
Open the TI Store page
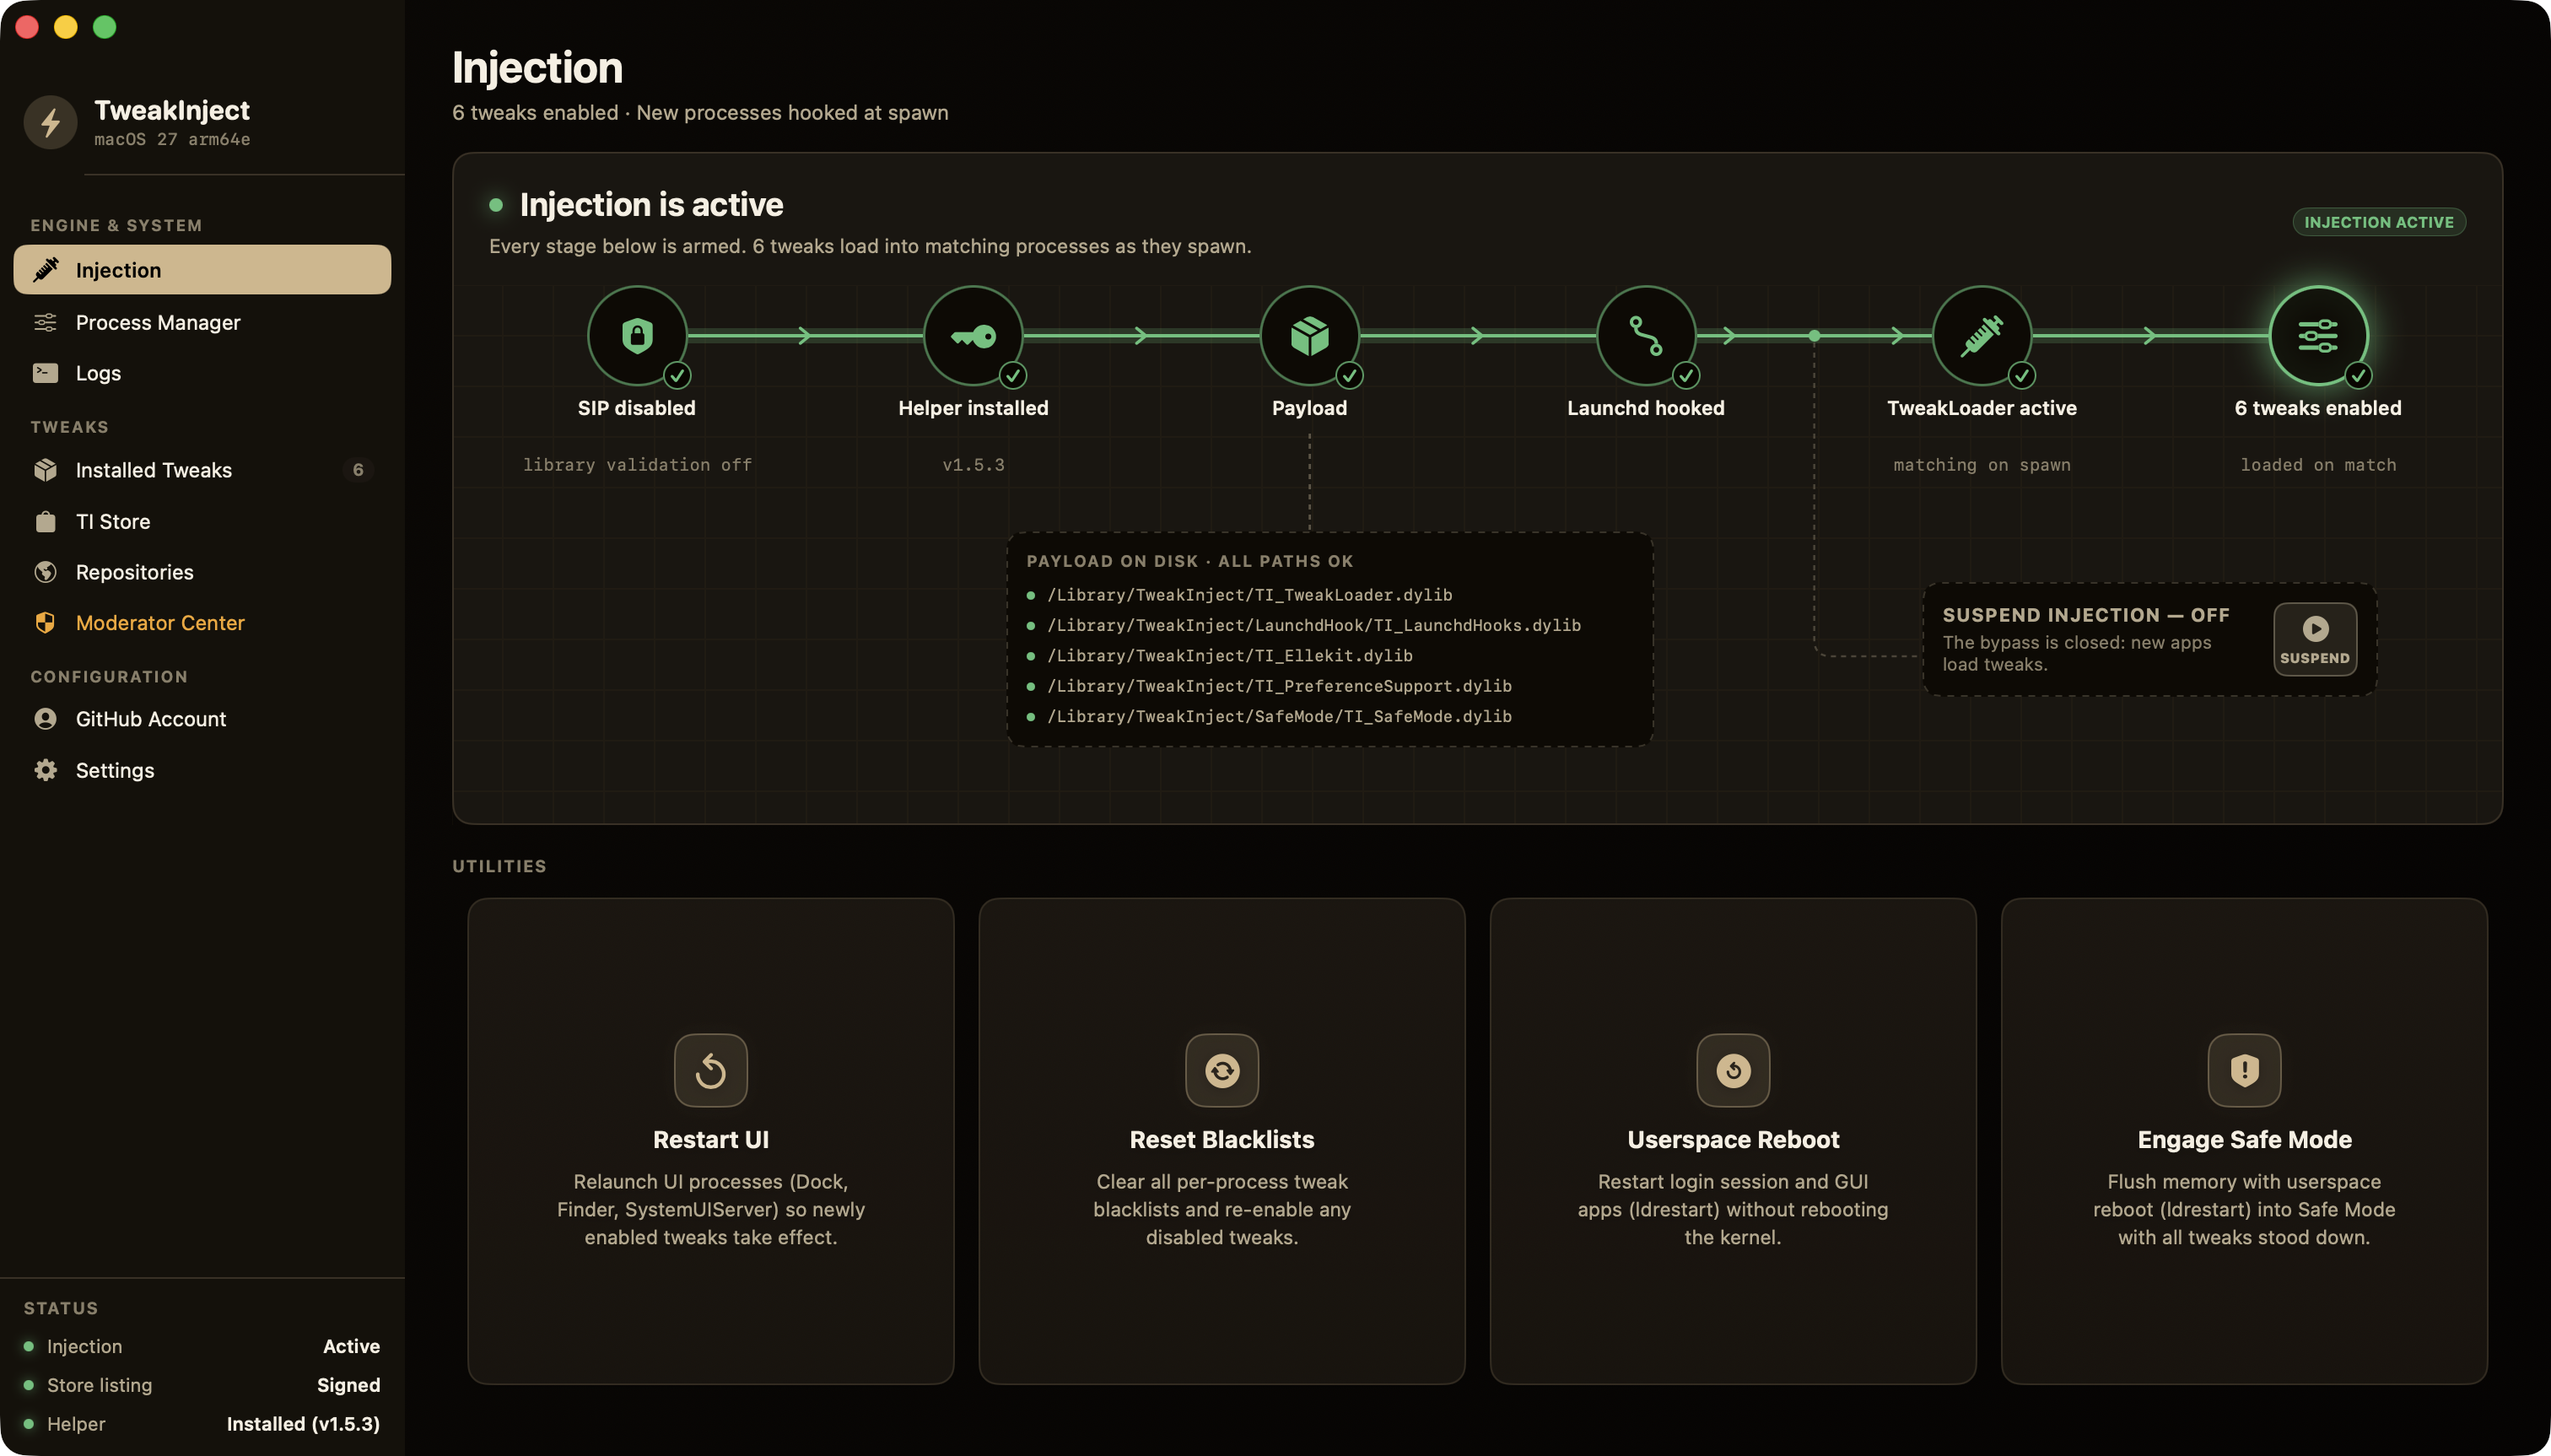click(202, 521)
